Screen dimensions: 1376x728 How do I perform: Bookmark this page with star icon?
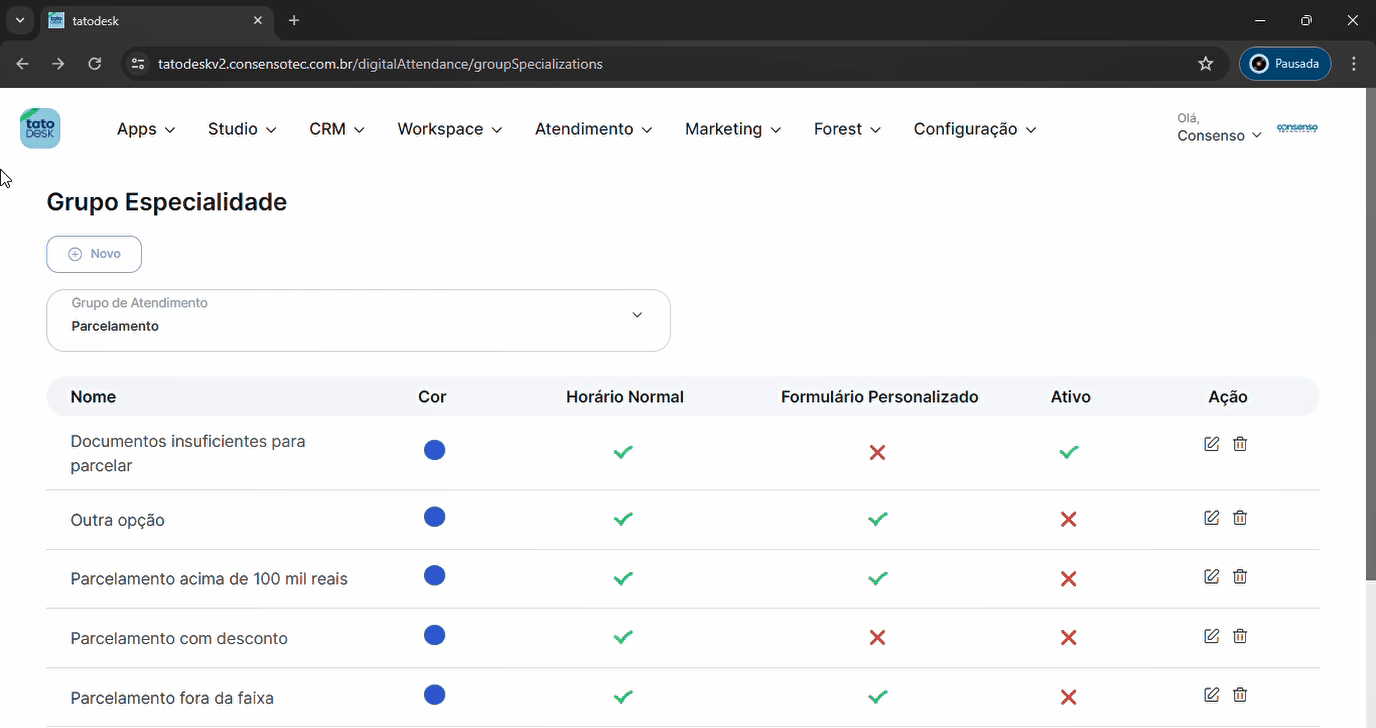click(x=1205, y=64)
